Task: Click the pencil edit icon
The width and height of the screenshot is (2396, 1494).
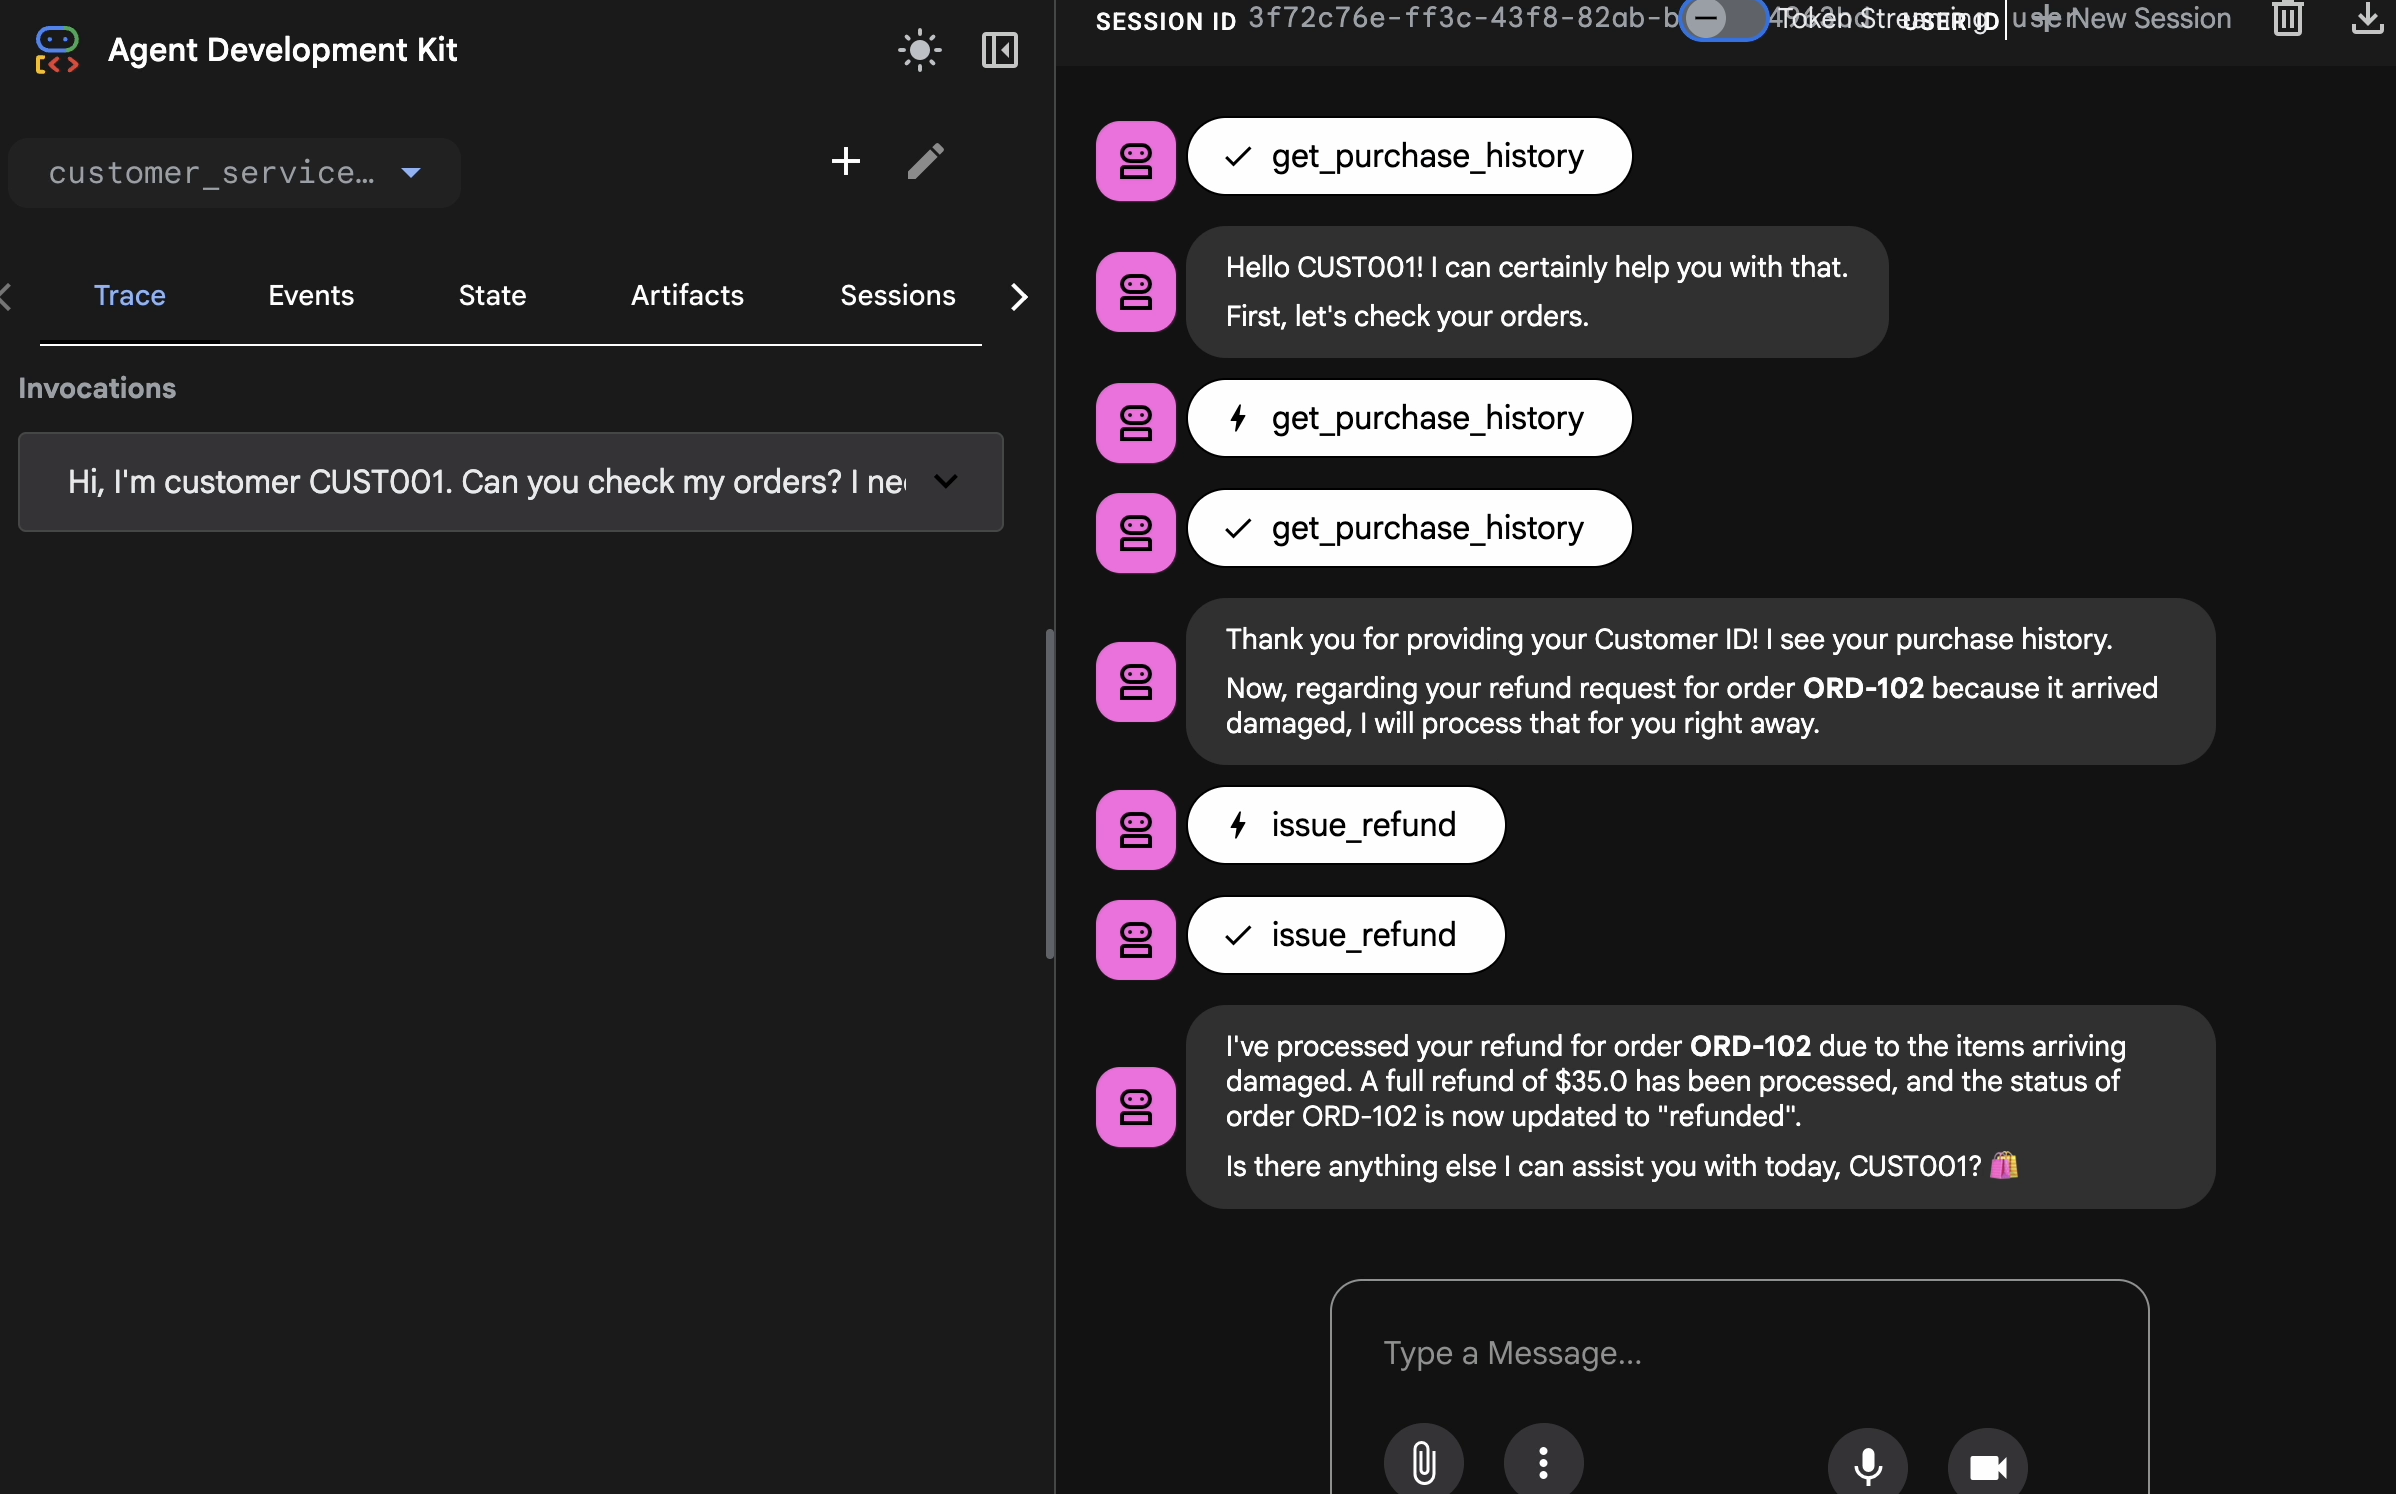Action: [x=925, y=161]
